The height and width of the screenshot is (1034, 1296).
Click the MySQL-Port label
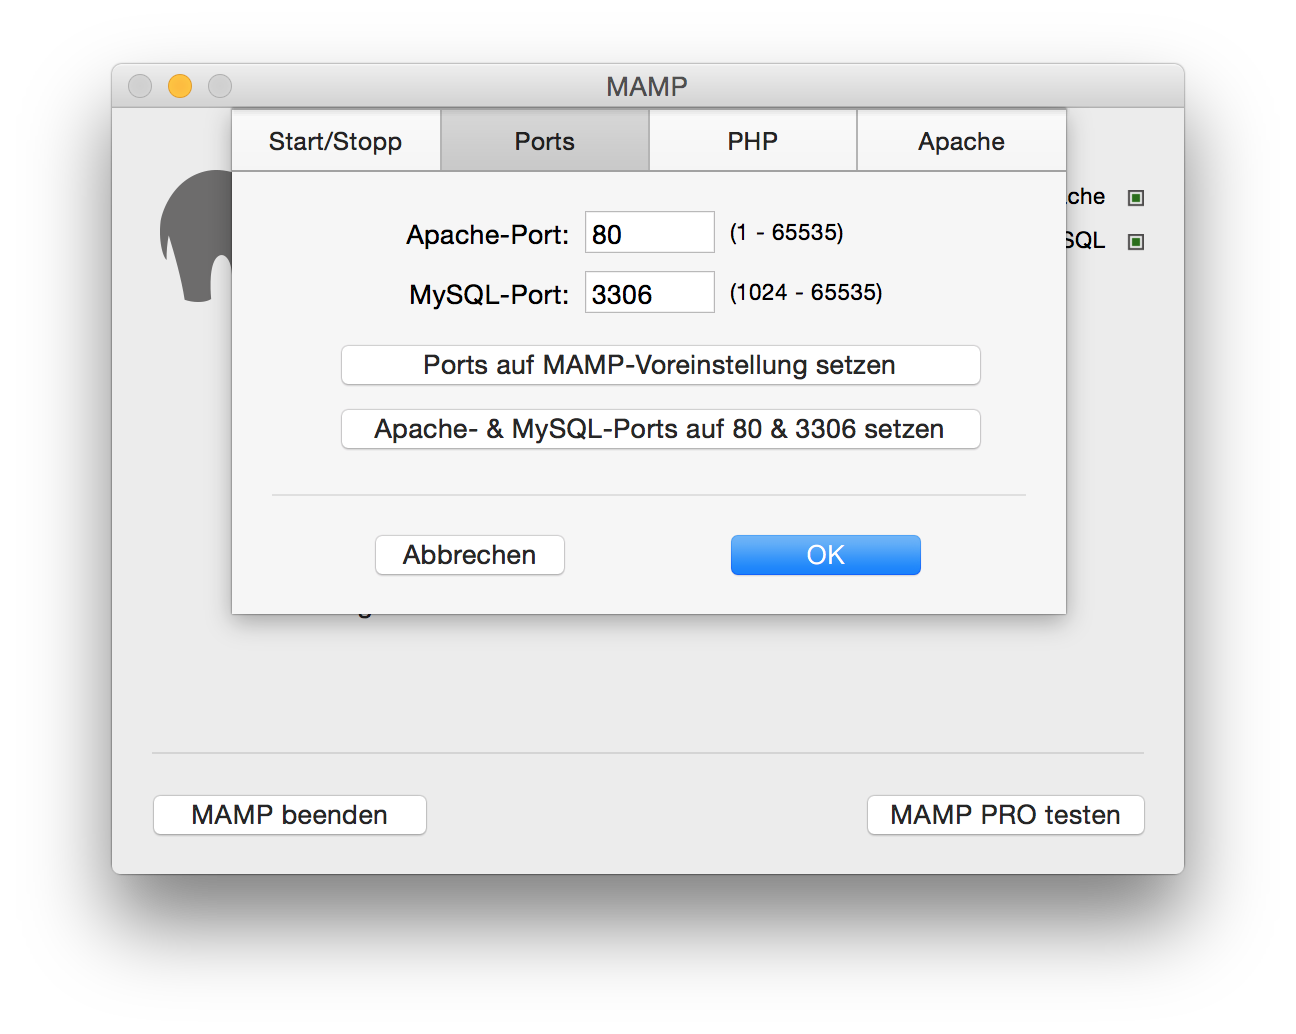[x=489, y=295]
